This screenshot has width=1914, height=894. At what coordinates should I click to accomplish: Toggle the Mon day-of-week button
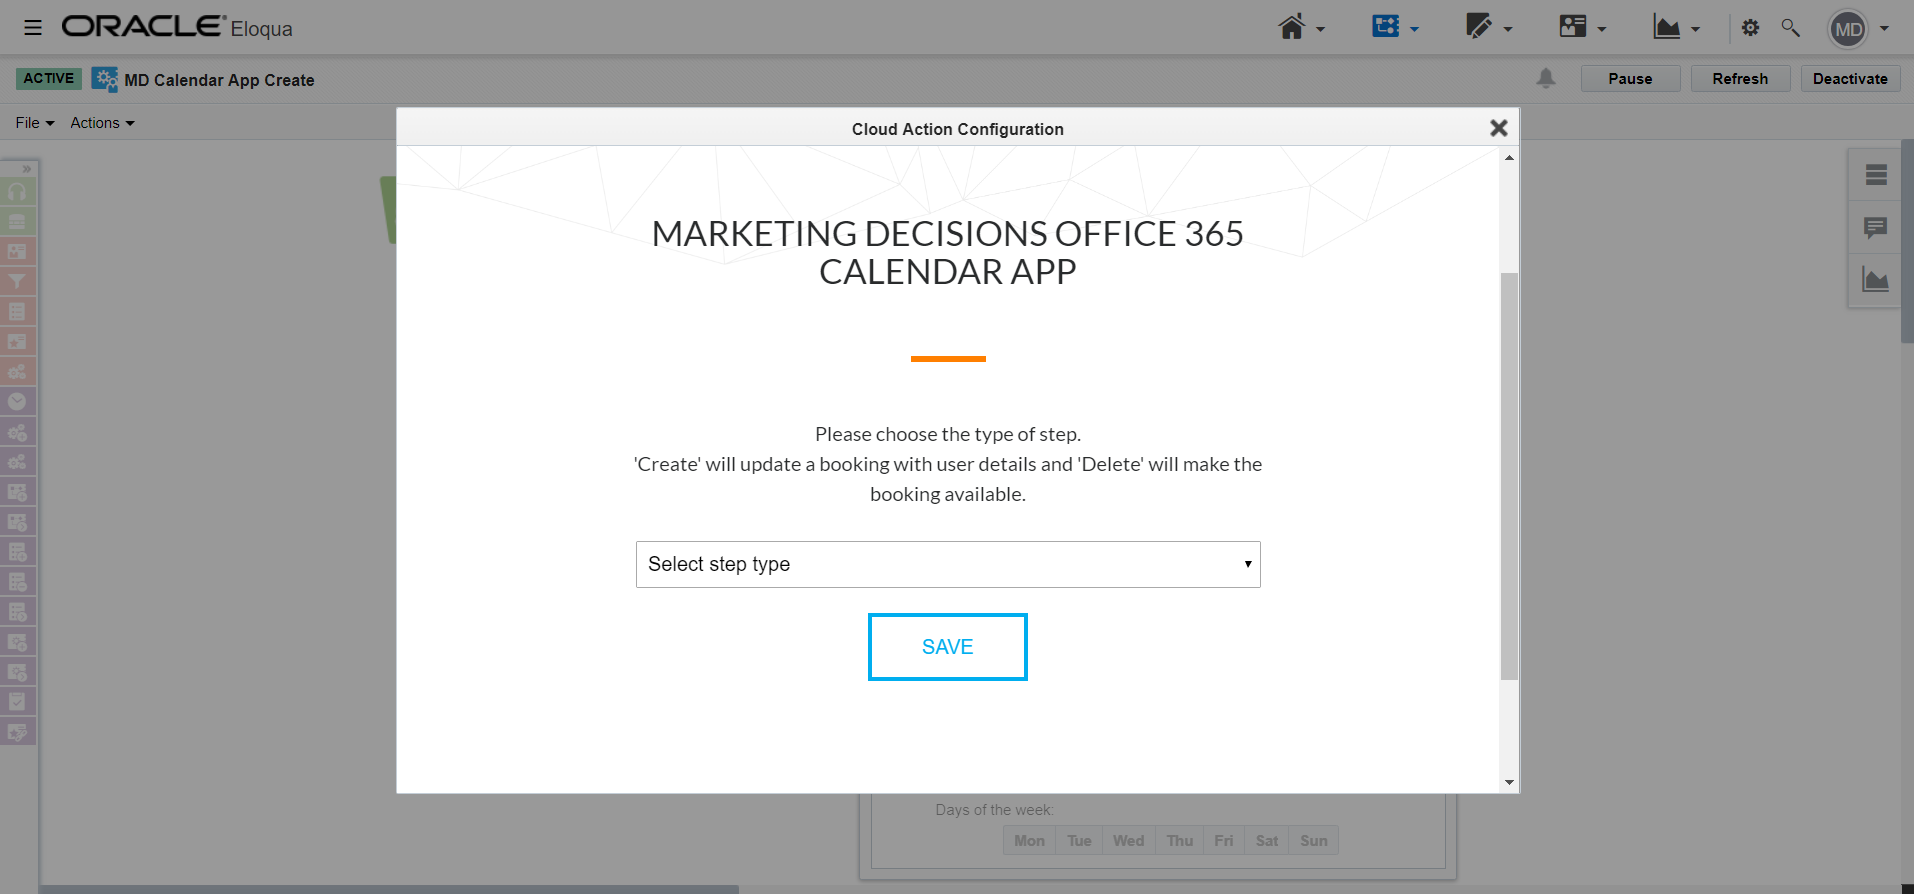pos(1029,841)
